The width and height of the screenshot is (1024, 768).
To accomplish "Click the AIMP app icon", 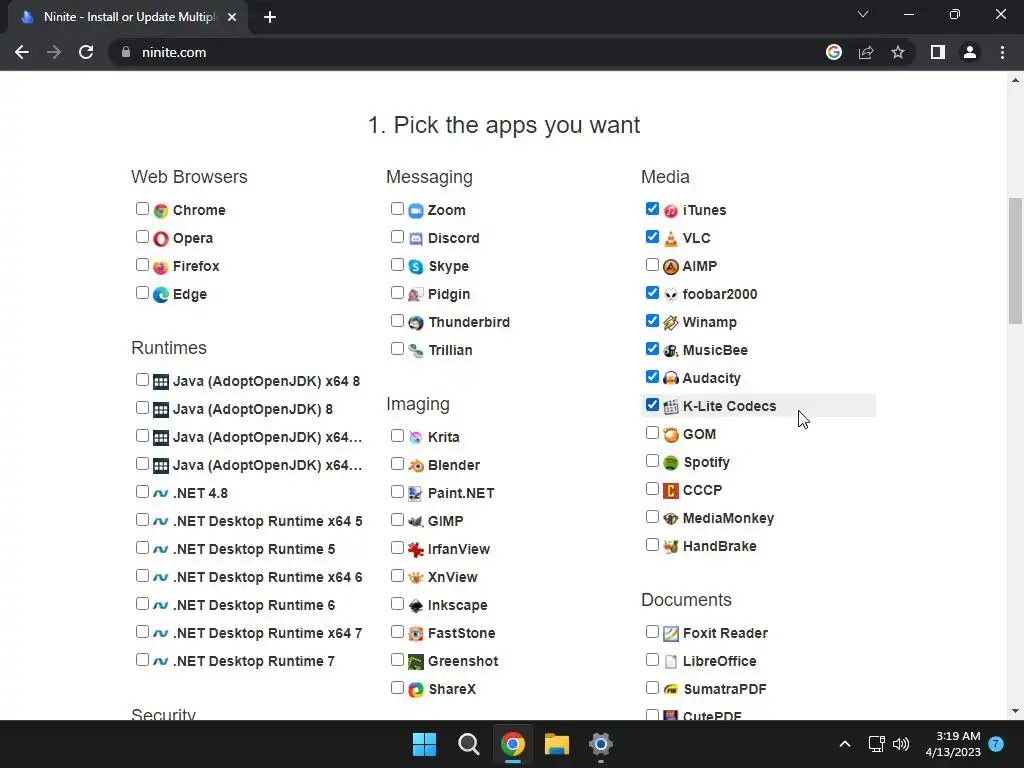I will [671, 266].
